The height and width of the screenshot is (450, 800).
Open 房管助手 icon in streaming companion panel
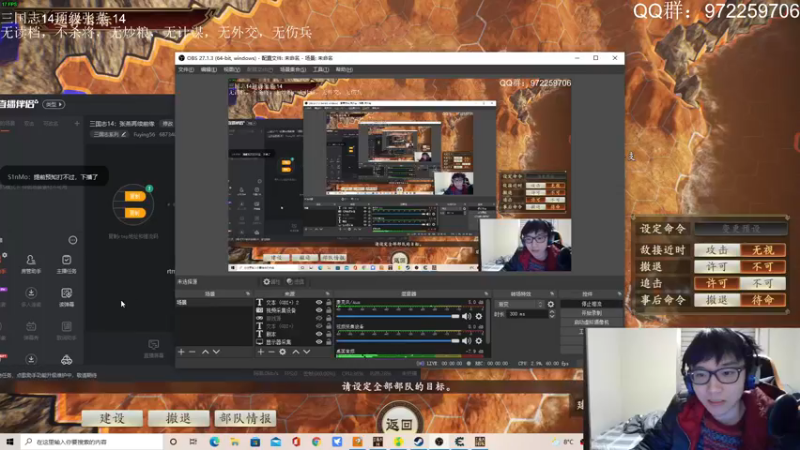[31, 264]
